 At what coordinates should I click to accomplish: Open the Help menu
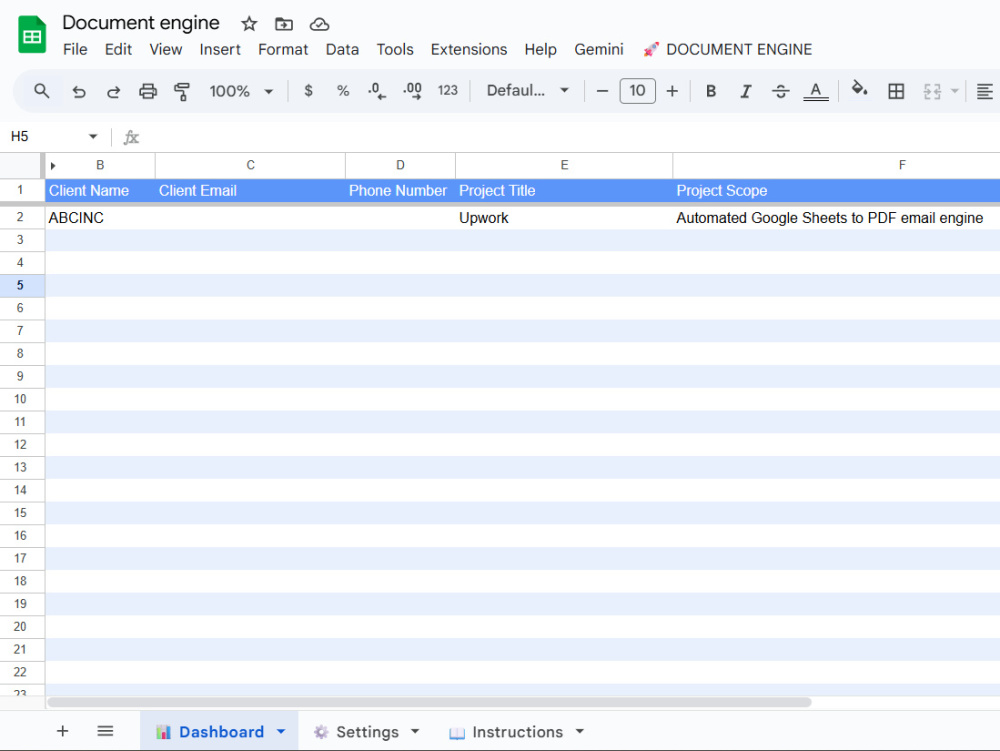[541, 50]
